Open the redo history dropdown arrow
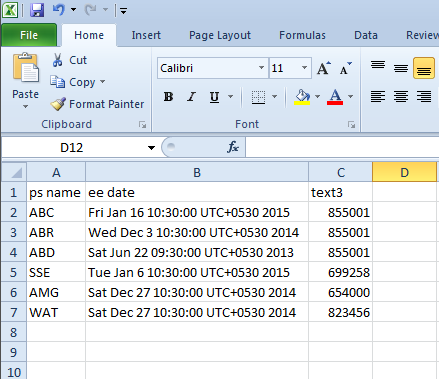 (x=105, y=10)
